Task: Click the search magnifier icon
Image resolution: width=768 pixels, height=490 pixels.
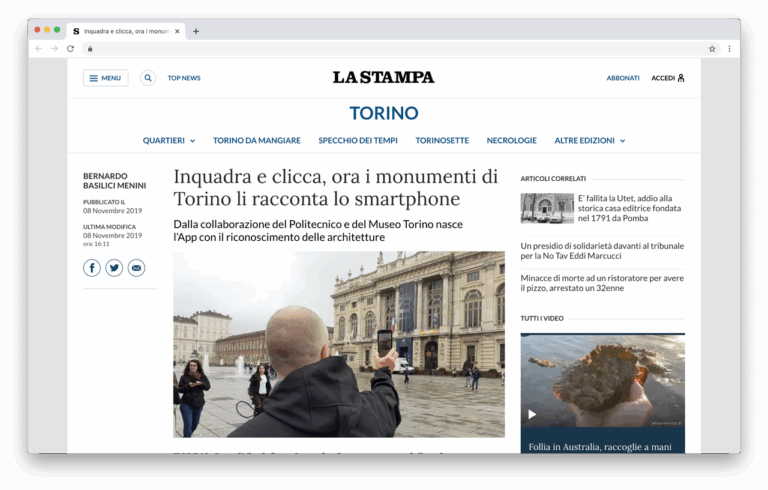Action: click(x=148, y=78)
